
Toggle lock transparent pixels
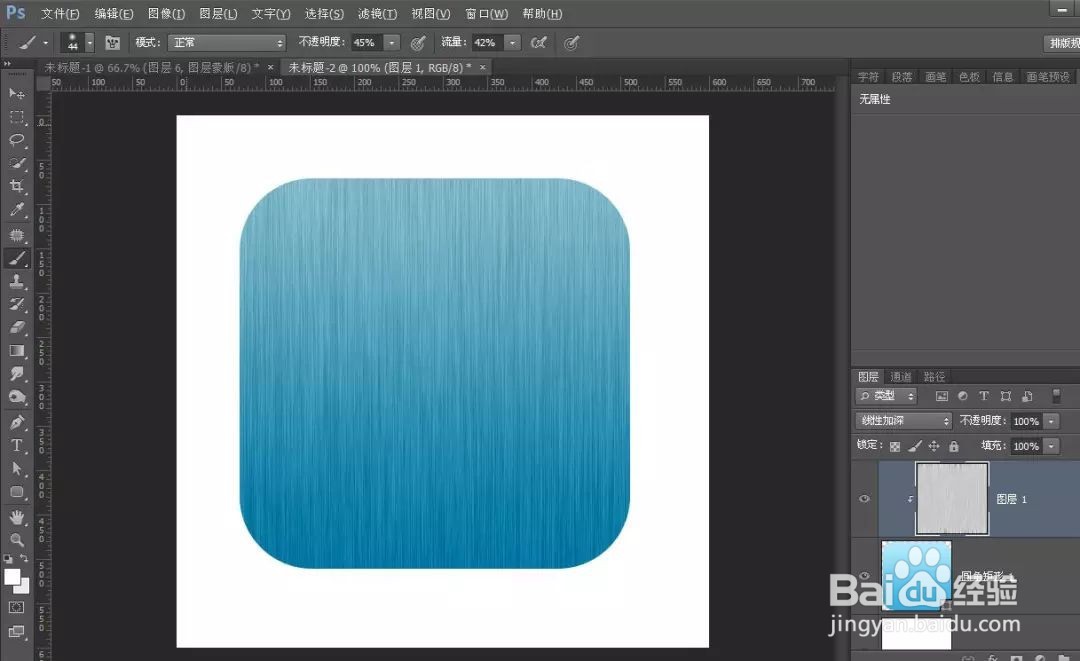point(895,446)
